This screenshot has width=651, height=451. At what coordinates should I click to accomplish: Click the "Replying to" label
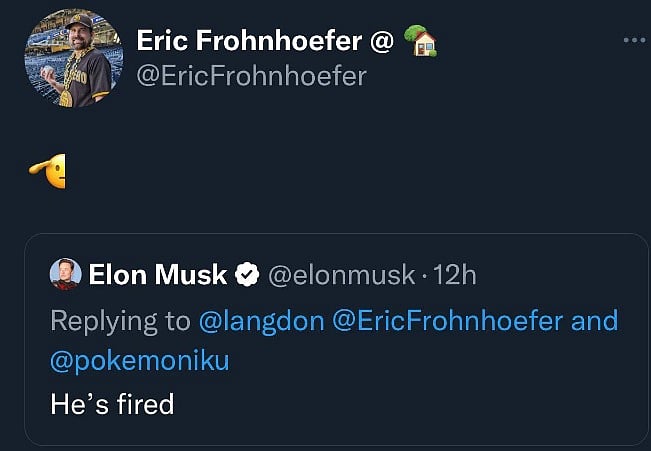(x=120, y=321)
